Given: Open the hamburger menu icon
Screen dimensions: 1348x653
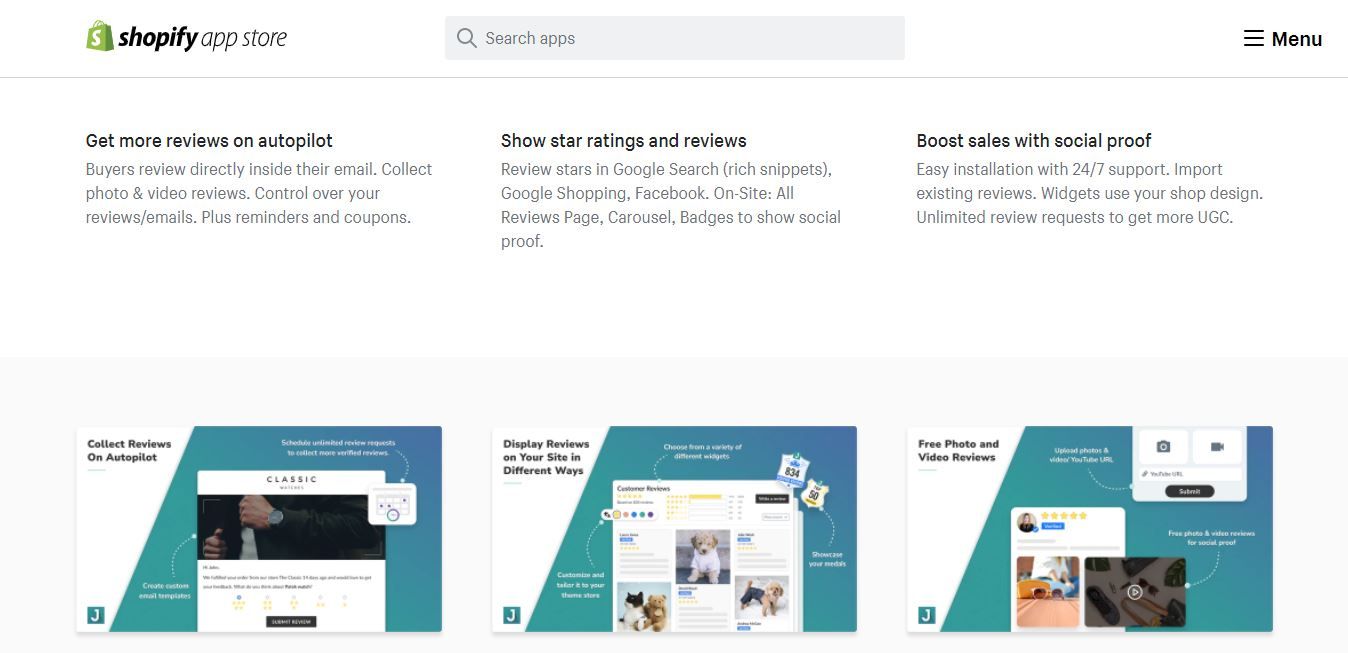Looking at the screenshot, I should point(1253,38).
